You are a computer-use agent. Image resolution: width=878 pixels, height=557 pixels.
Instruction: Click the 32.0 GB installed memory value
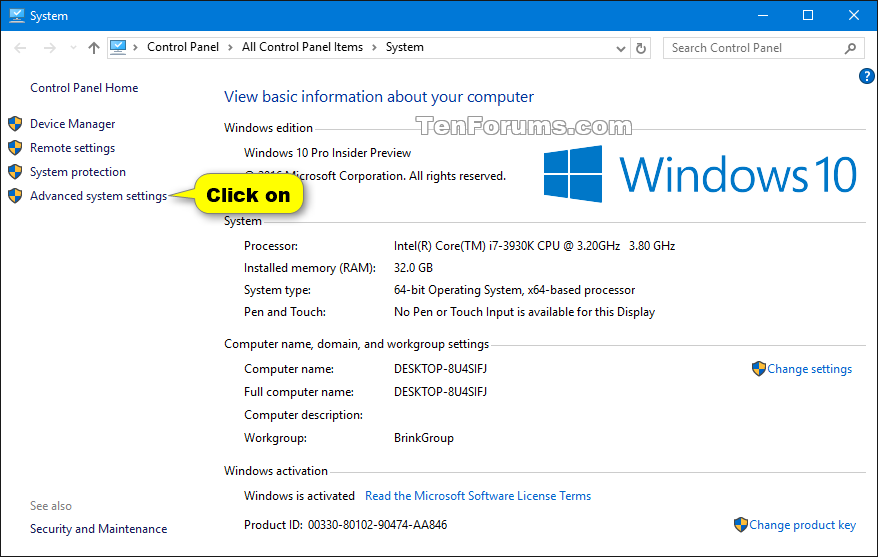tap(413, 268)
